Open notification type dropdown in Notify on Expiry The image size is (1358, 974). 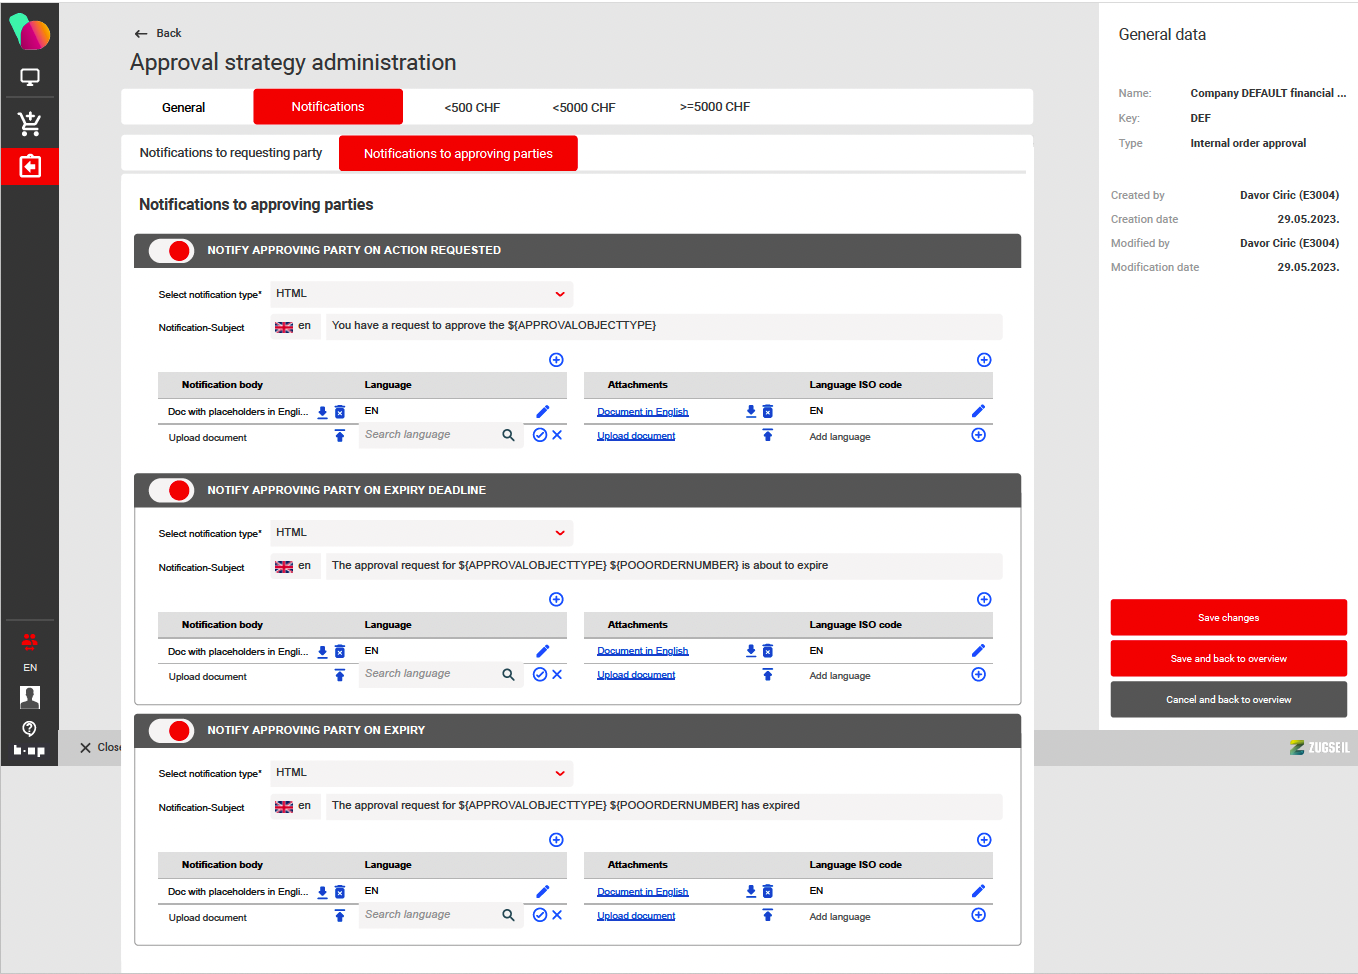[420, 773]
